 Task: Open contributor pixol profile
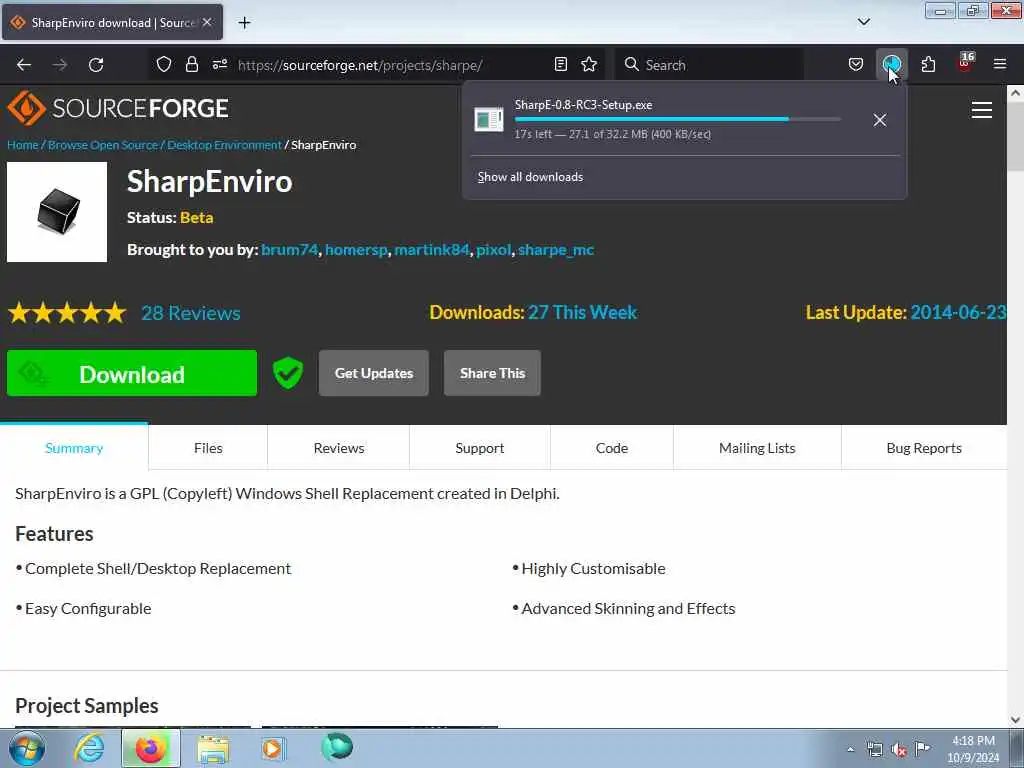(494, 249)
